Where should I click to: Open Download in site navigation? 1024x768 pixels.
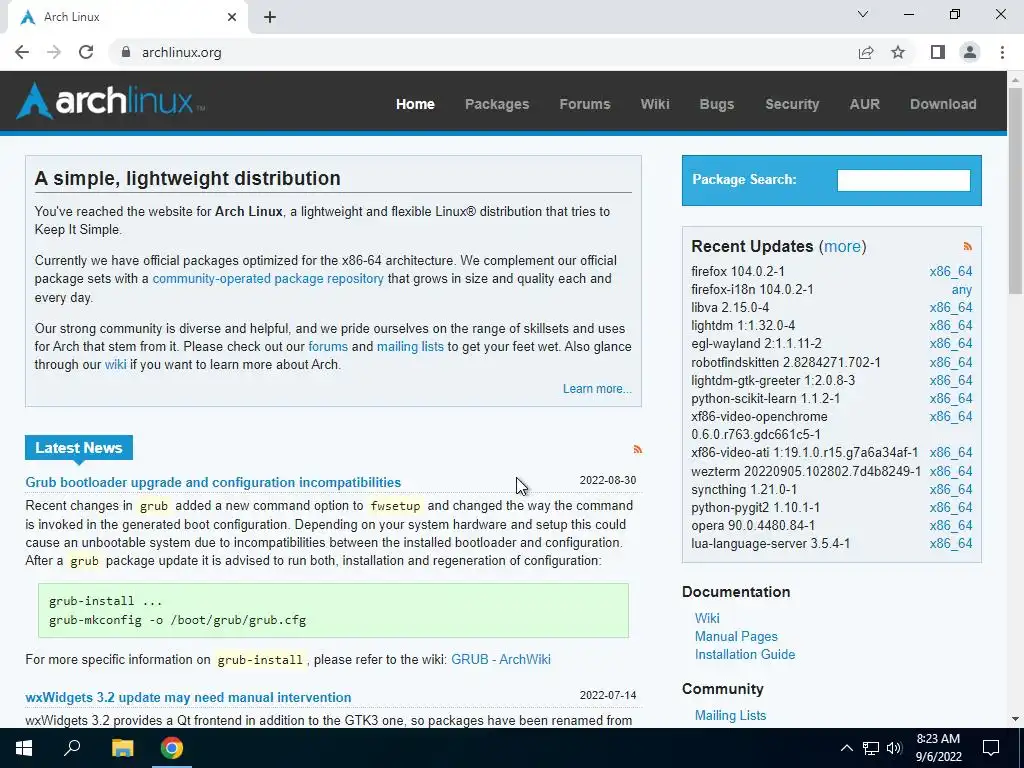pyautogui.click(x=944, y=104)
